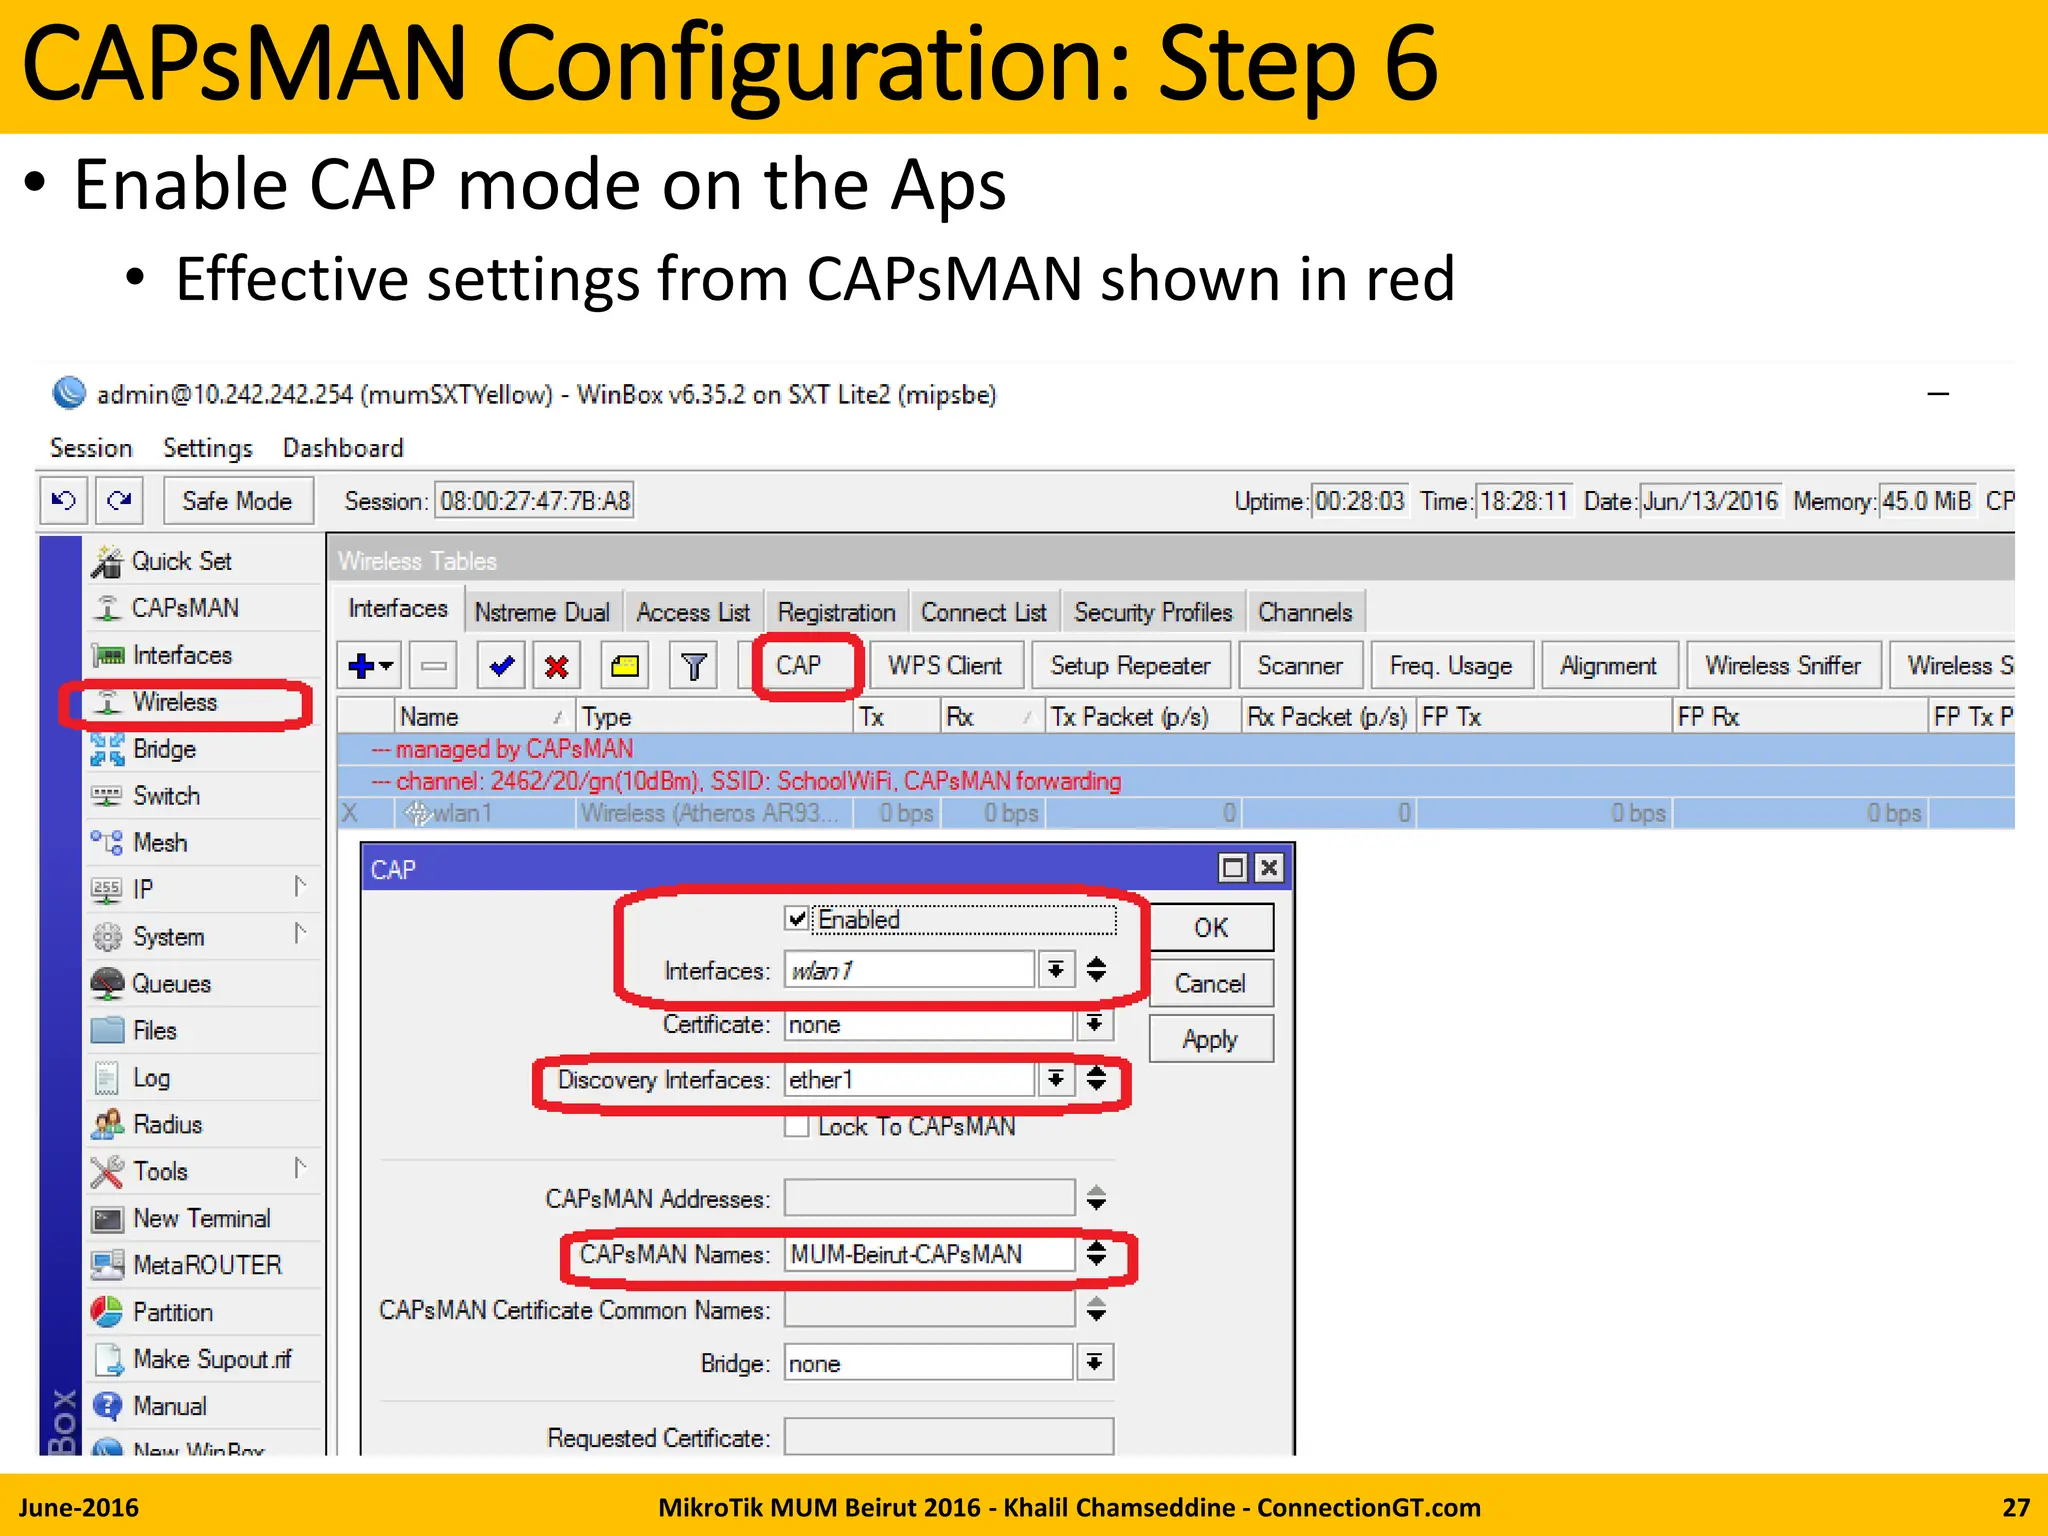
Task: Click the CAPsMAN Addresses input field
Action: pos(928,1198)
